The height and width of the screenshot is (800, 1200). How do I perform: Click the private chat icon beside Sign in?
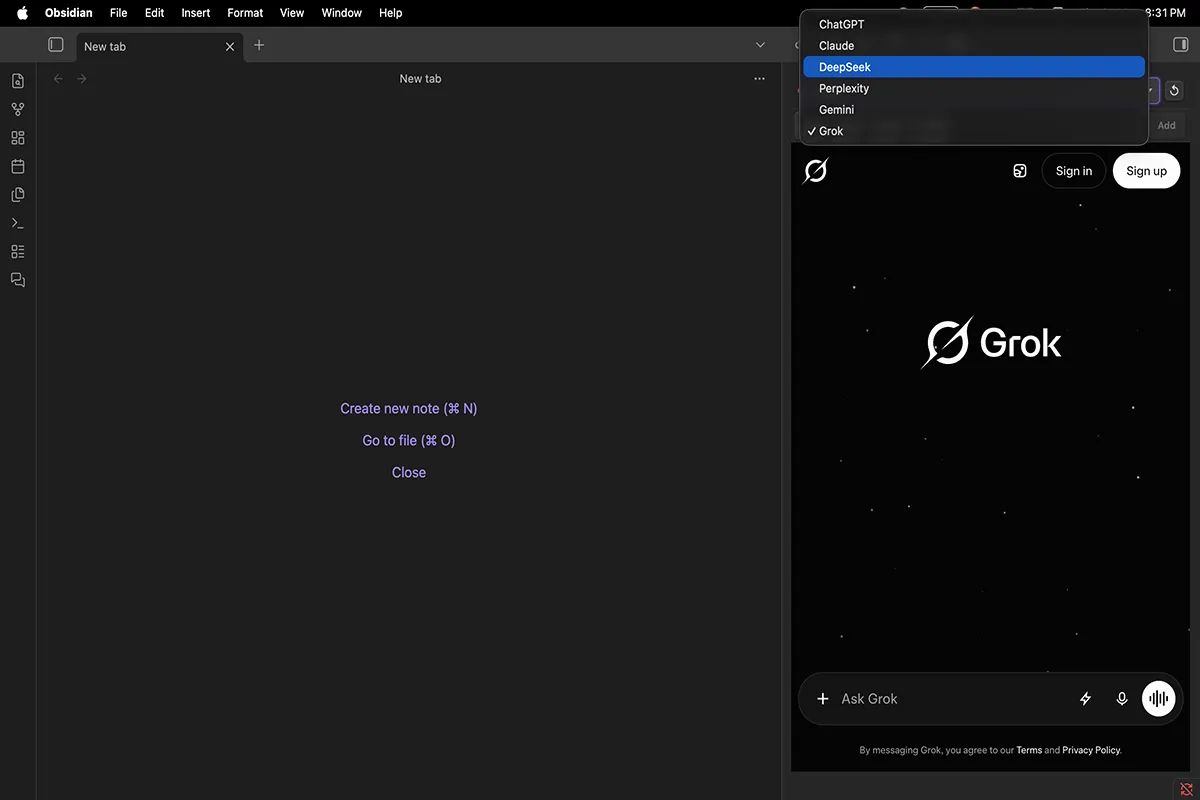click(1020, 171)
